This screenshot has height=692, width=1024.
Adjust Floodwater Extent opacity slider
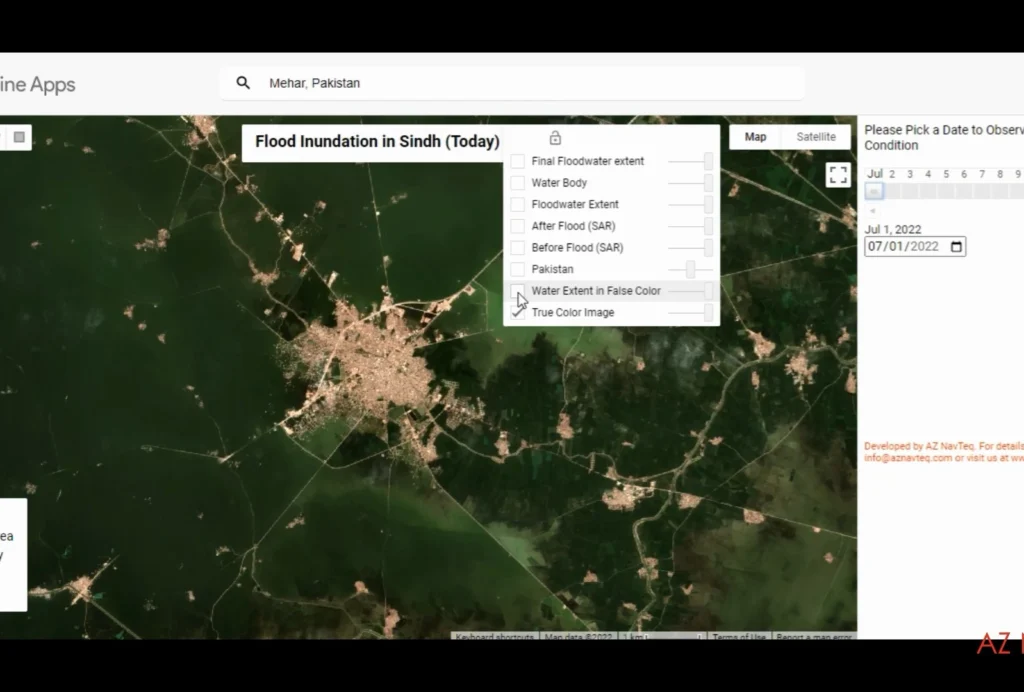tap(708, 205)
